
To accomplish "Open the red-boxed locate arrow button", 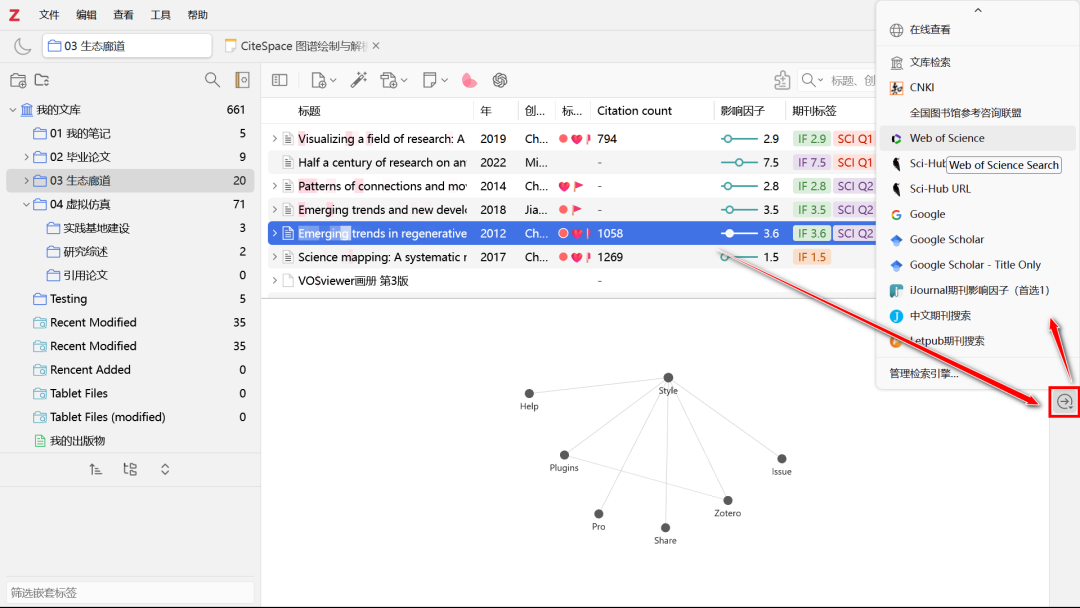I will tap(1064, 402).
